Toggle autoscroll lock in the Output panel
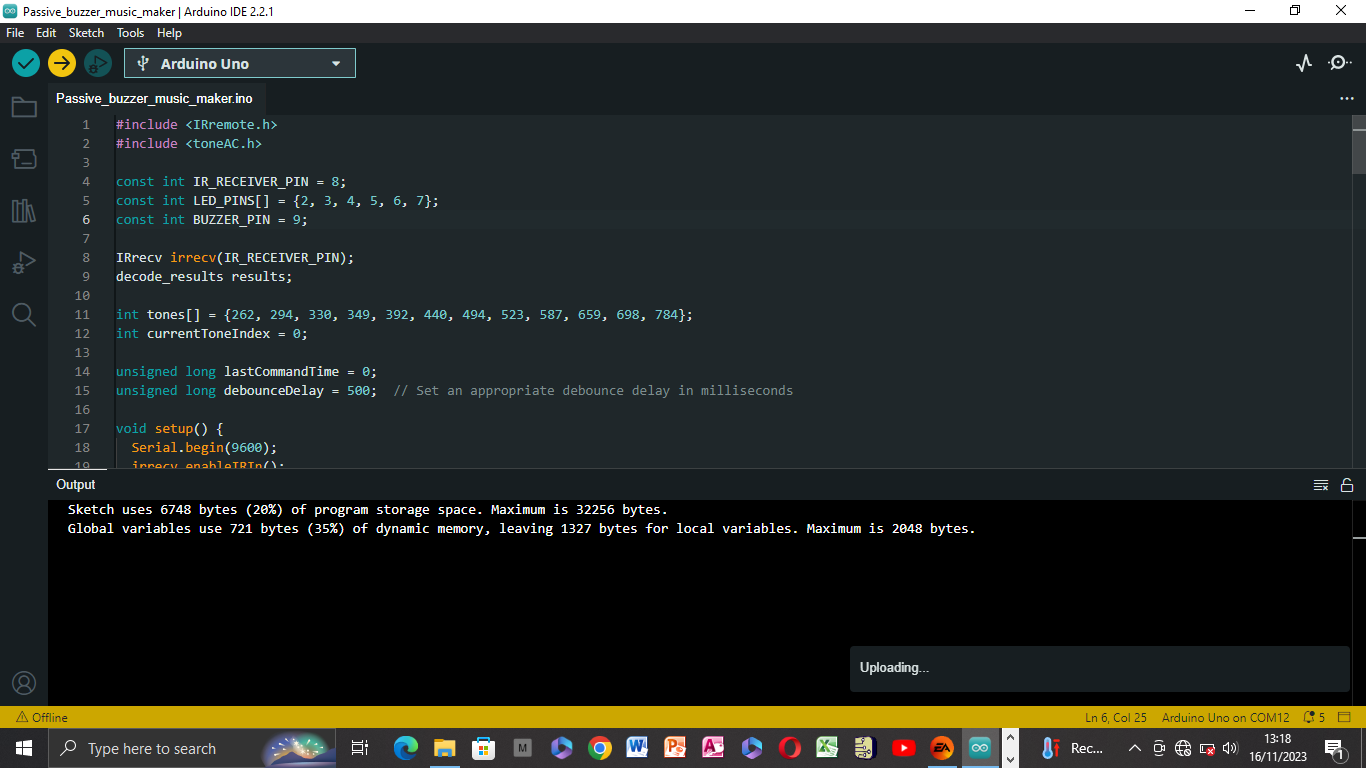Viewport: 1366px width, 768px height. click(1346, 485)
